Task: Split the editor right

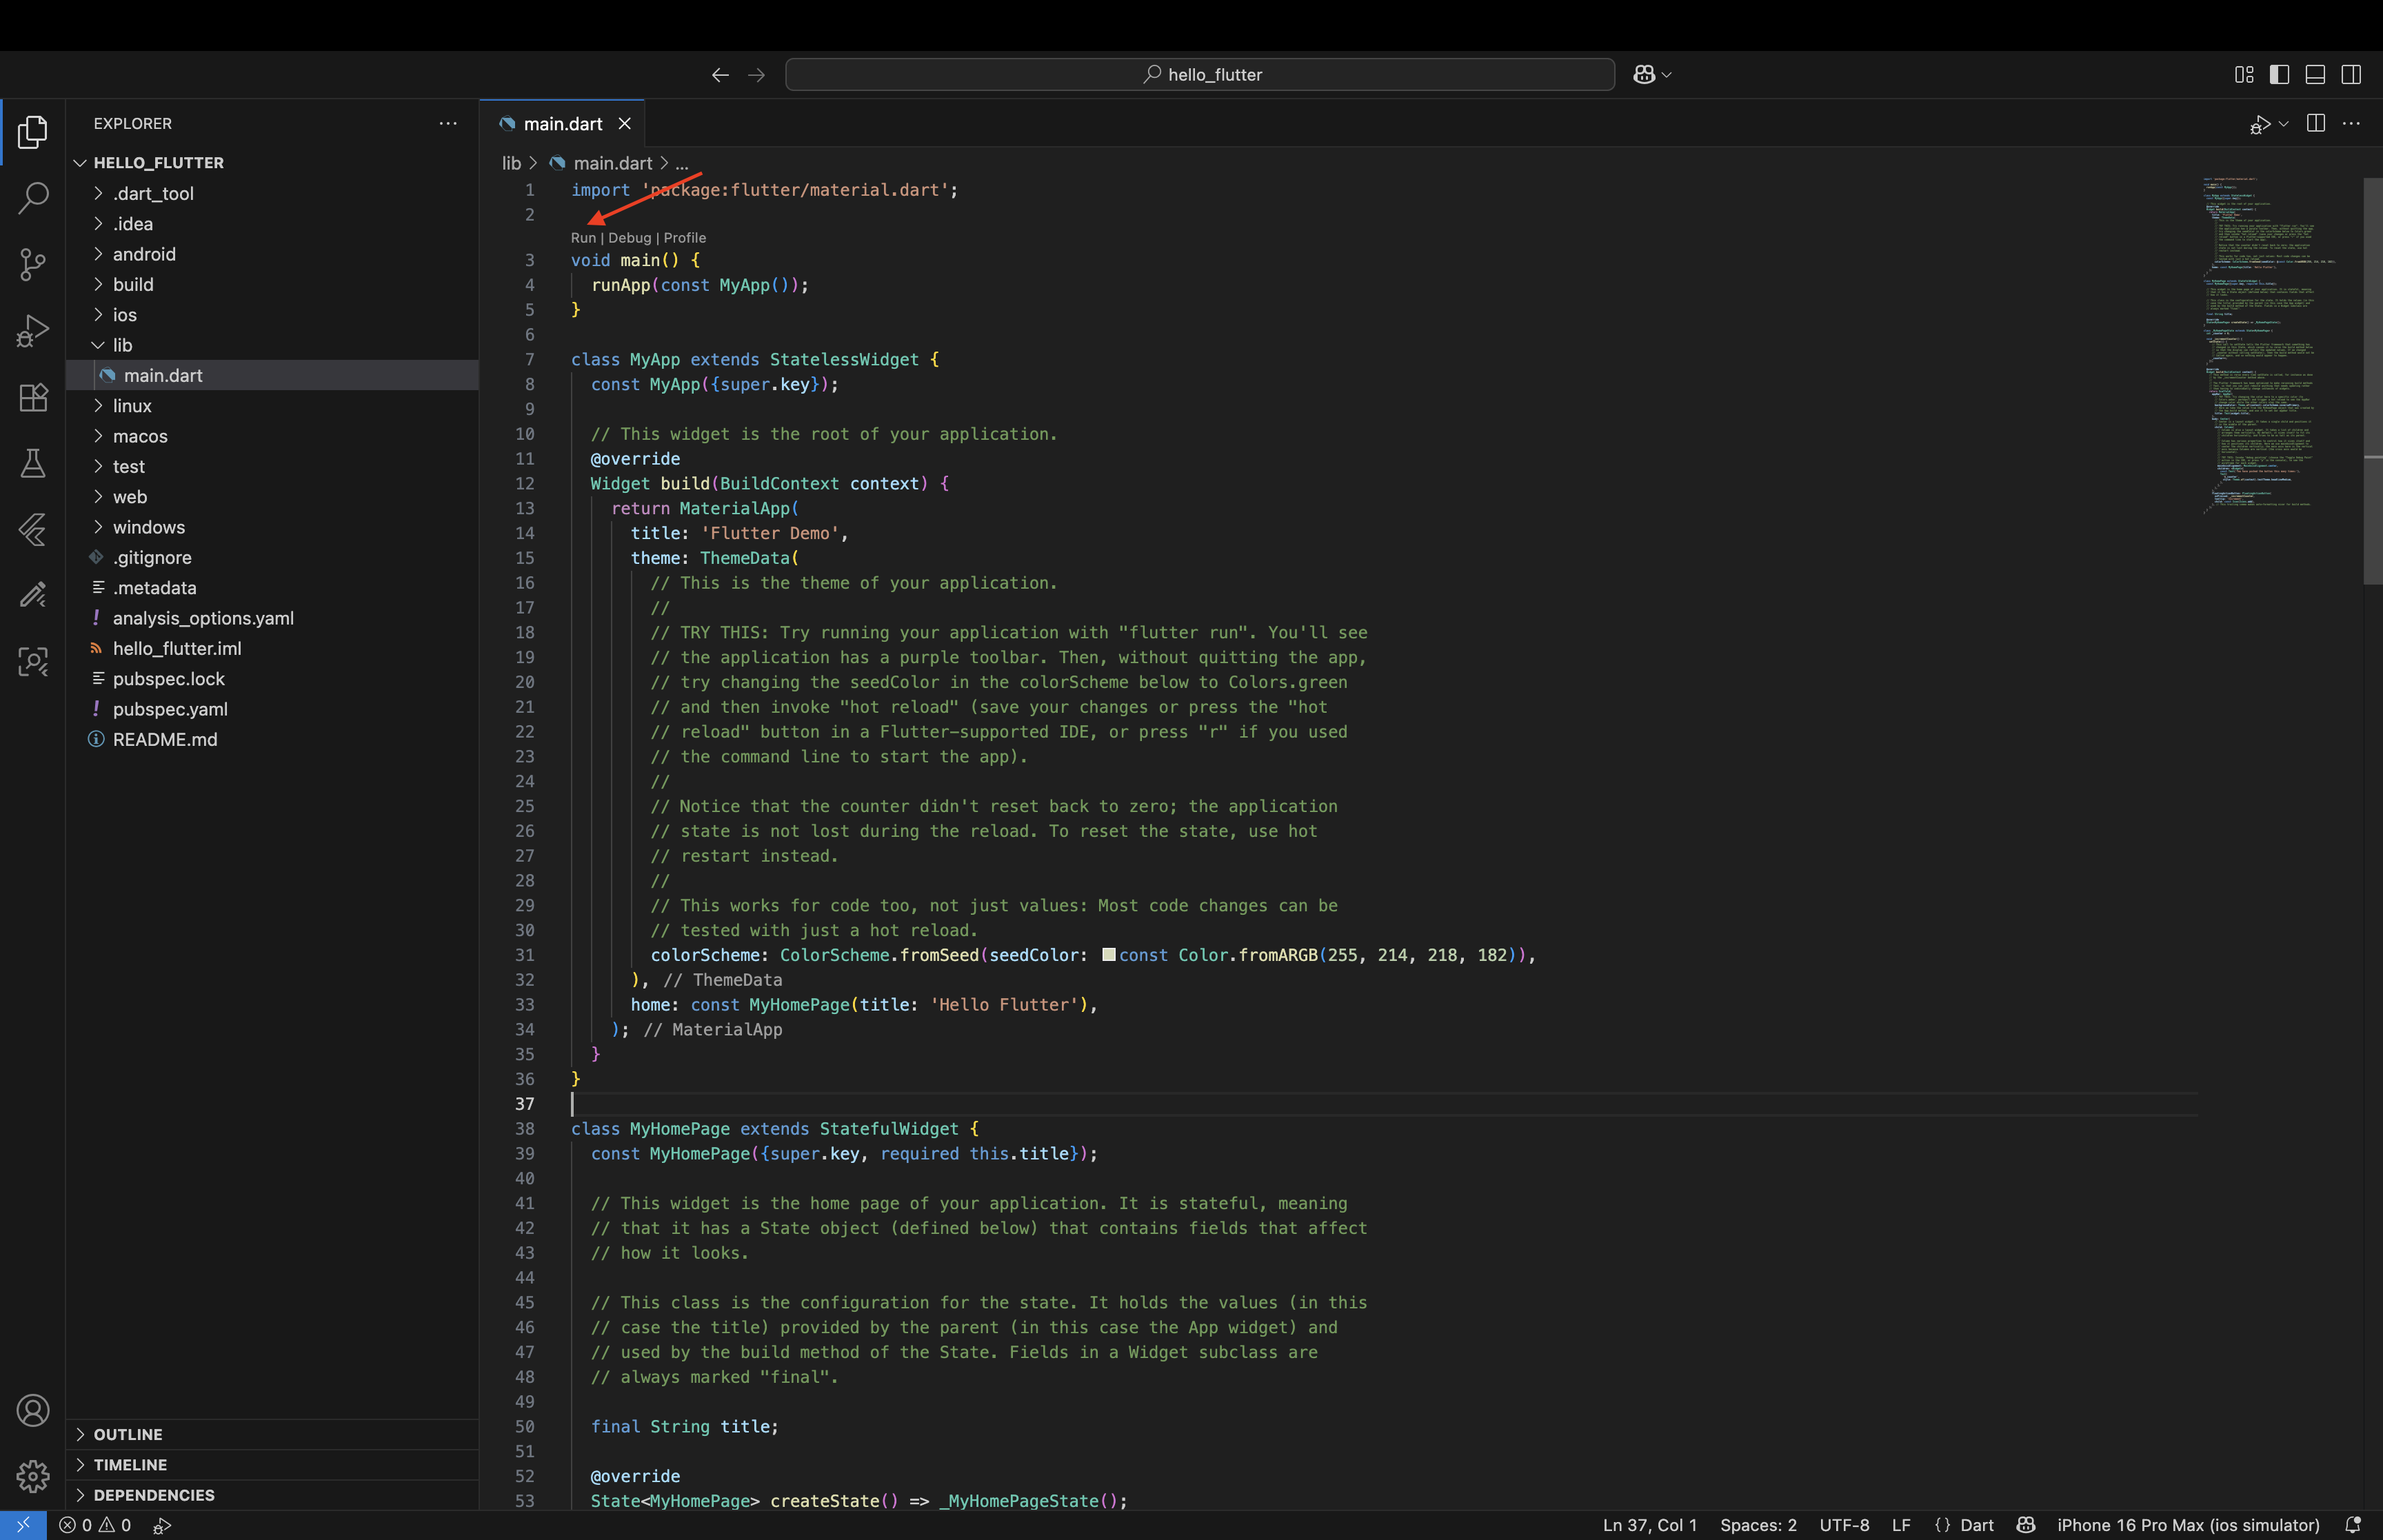Action: click(x=2316, y=123)
